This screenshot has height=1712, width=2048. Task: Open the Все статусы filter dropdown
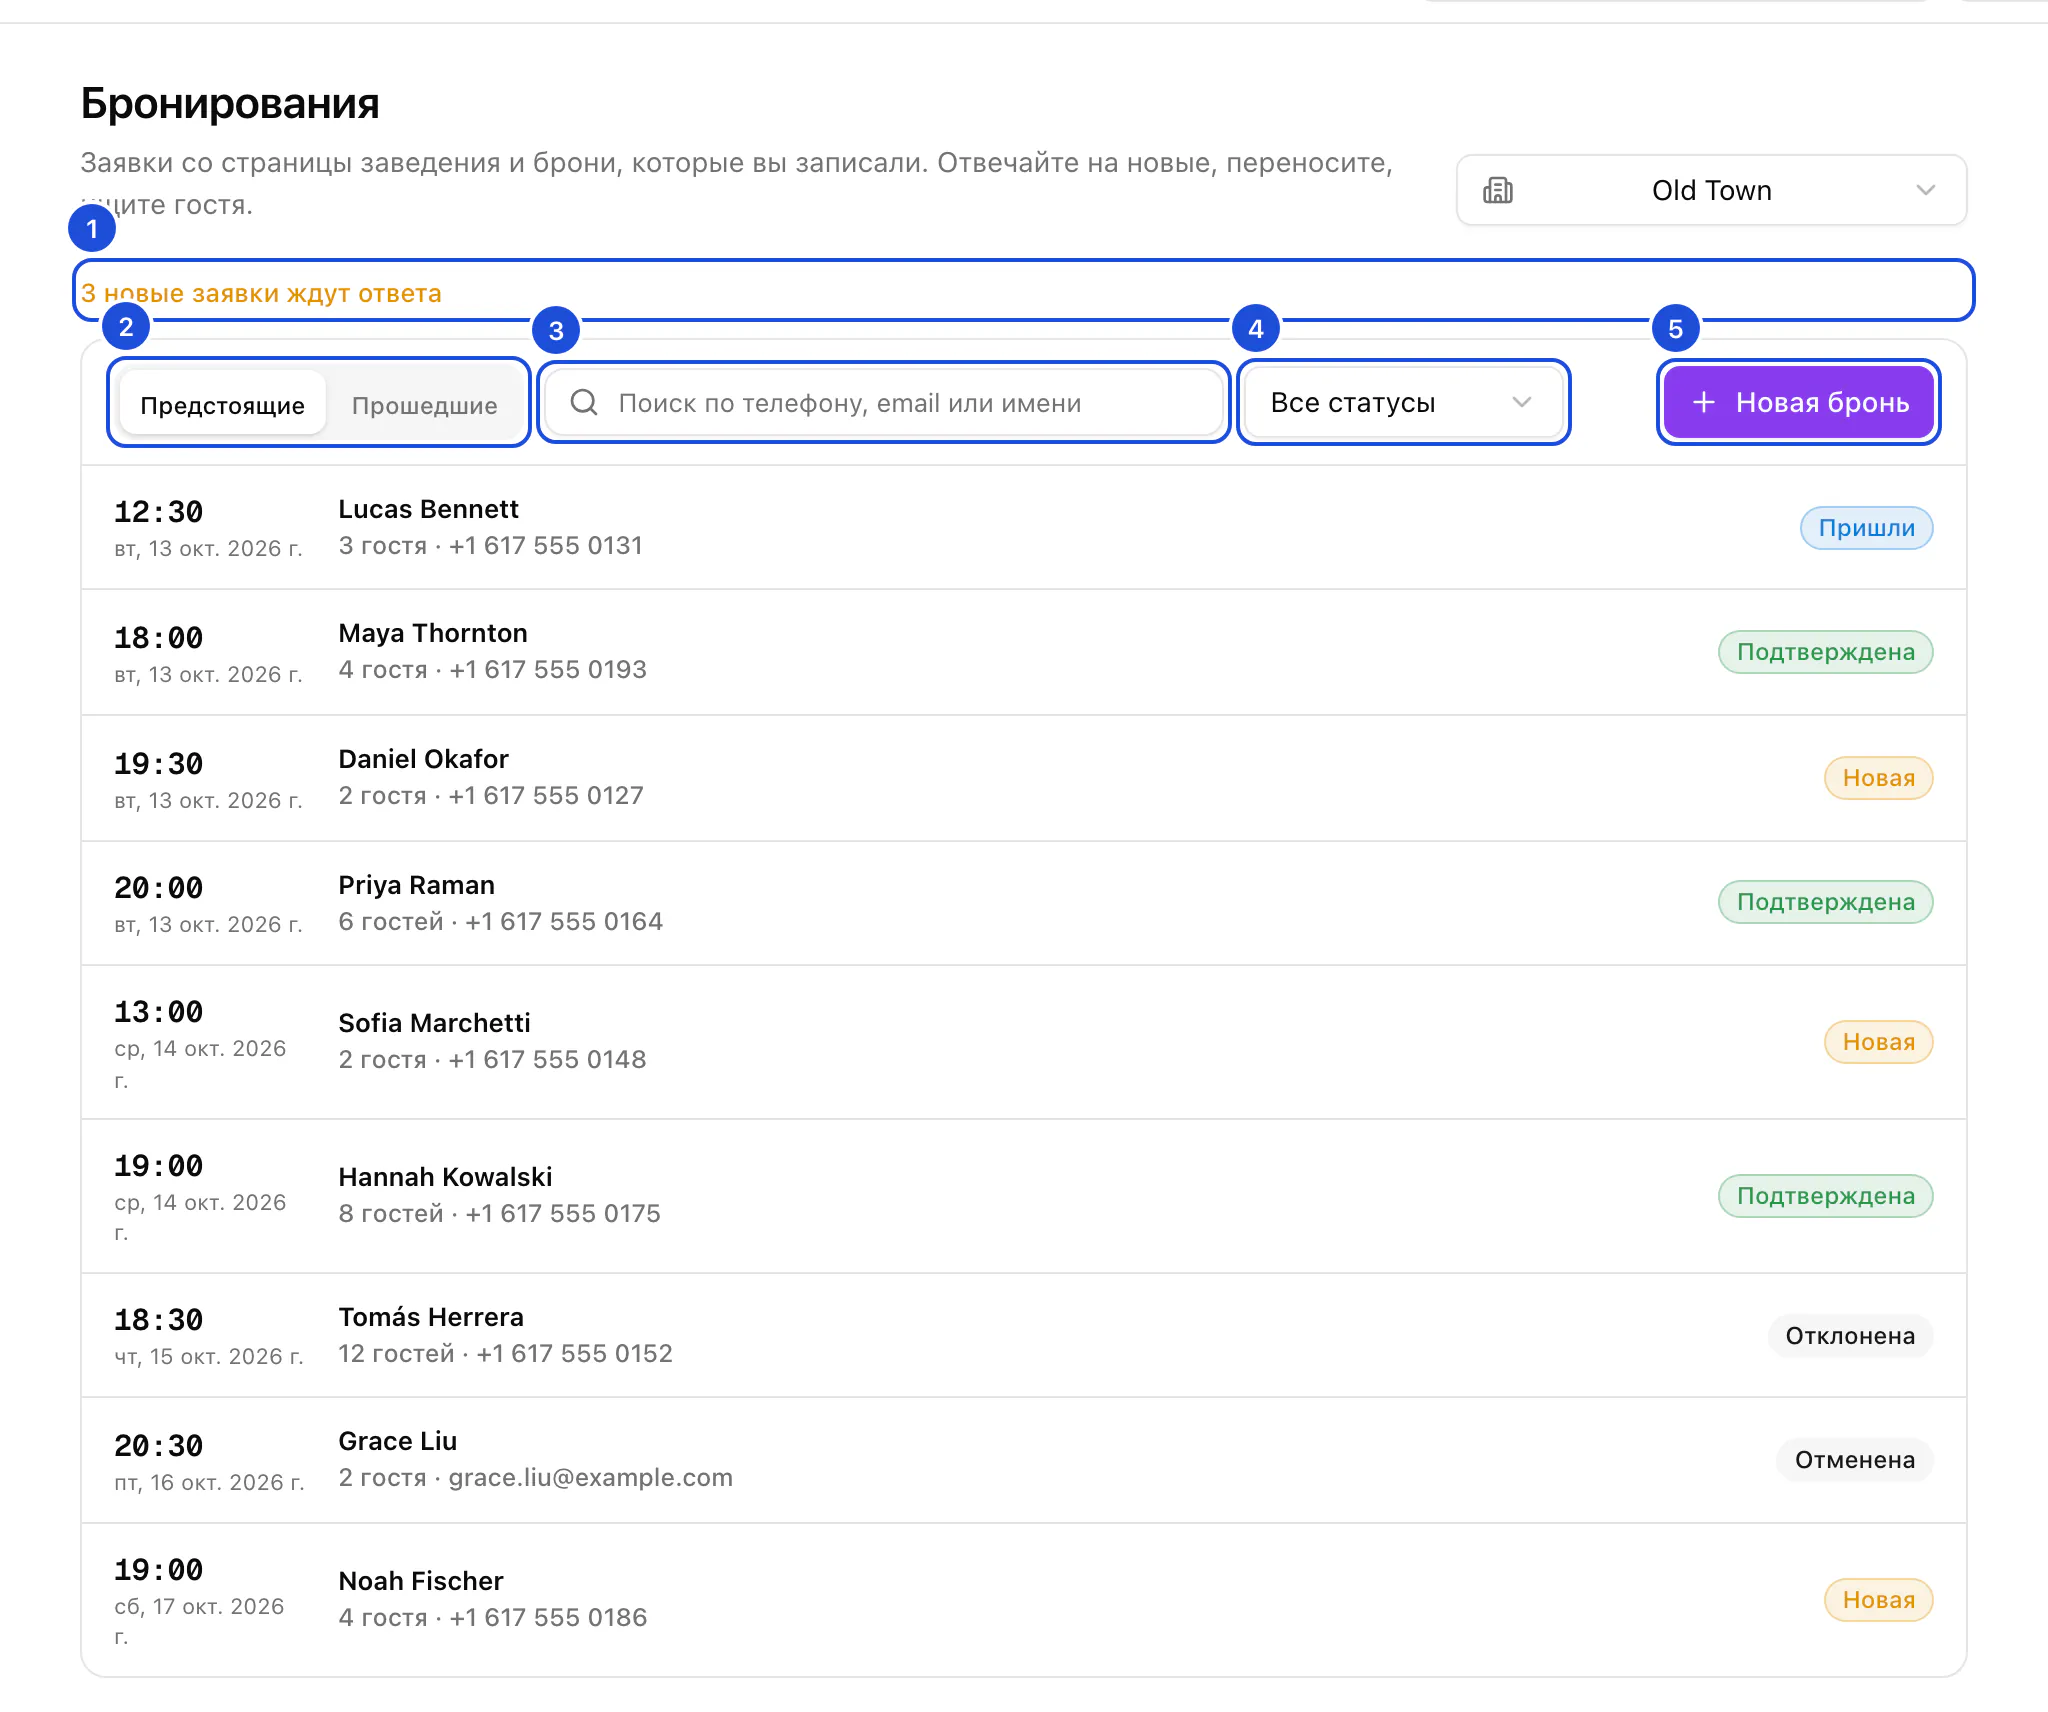point(1403,402)
